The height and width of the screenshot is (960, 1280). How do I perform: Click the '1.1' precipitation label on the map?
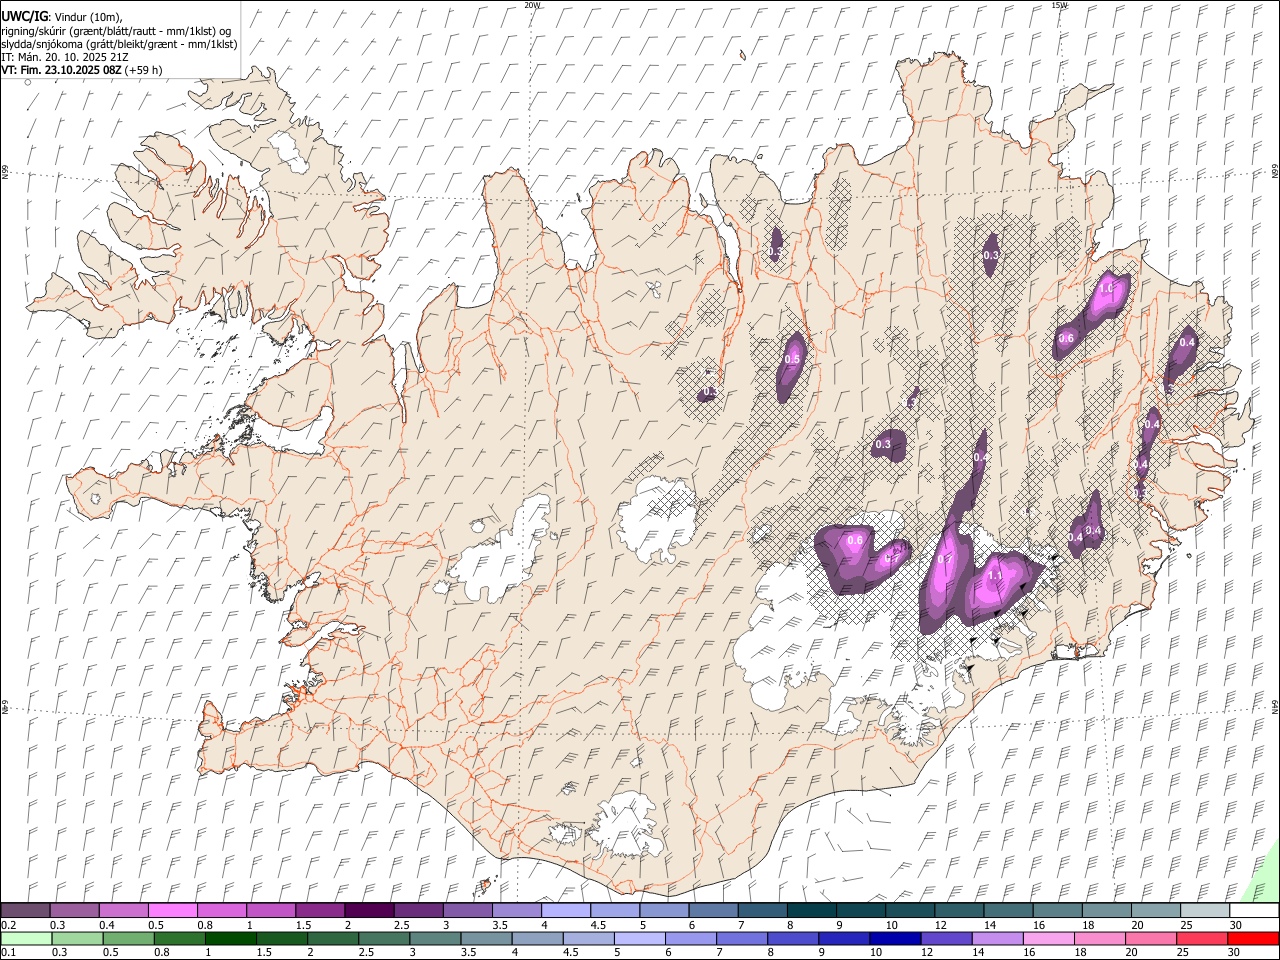[995, 577]
